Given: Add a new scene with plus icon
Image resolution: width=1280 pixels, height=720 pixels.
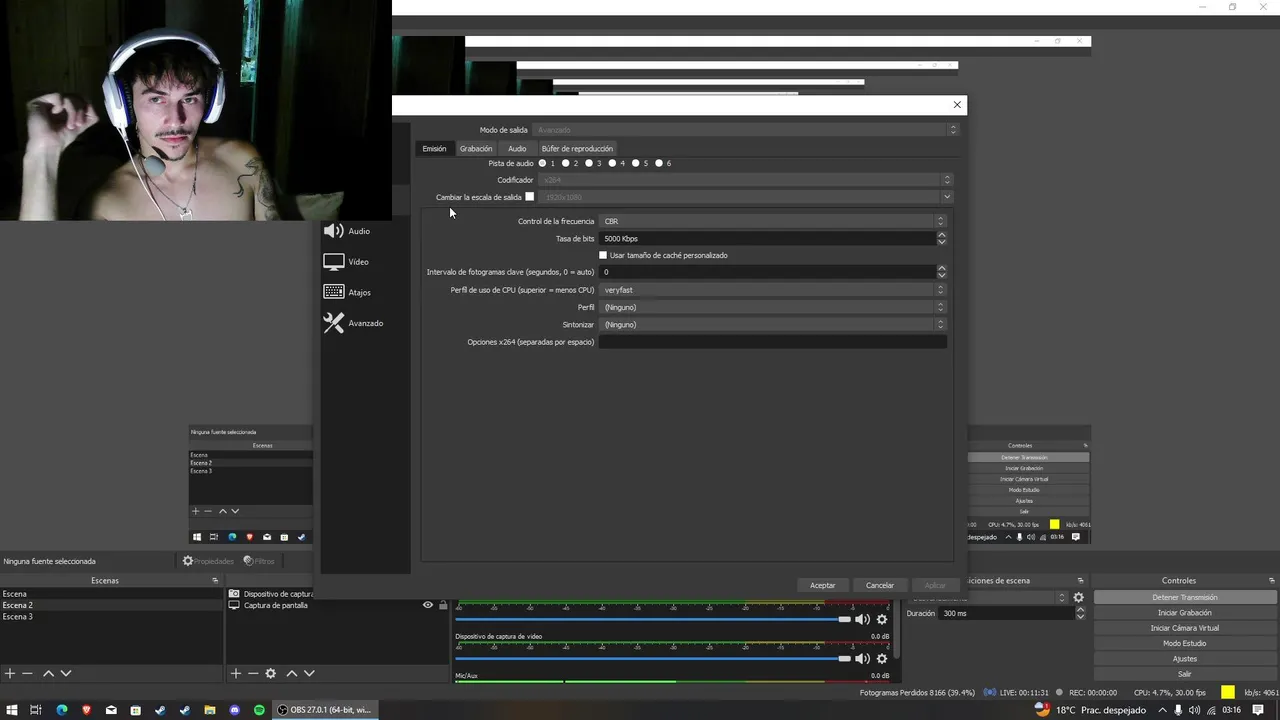Looking at the screenshot, I should click(10, 674).
